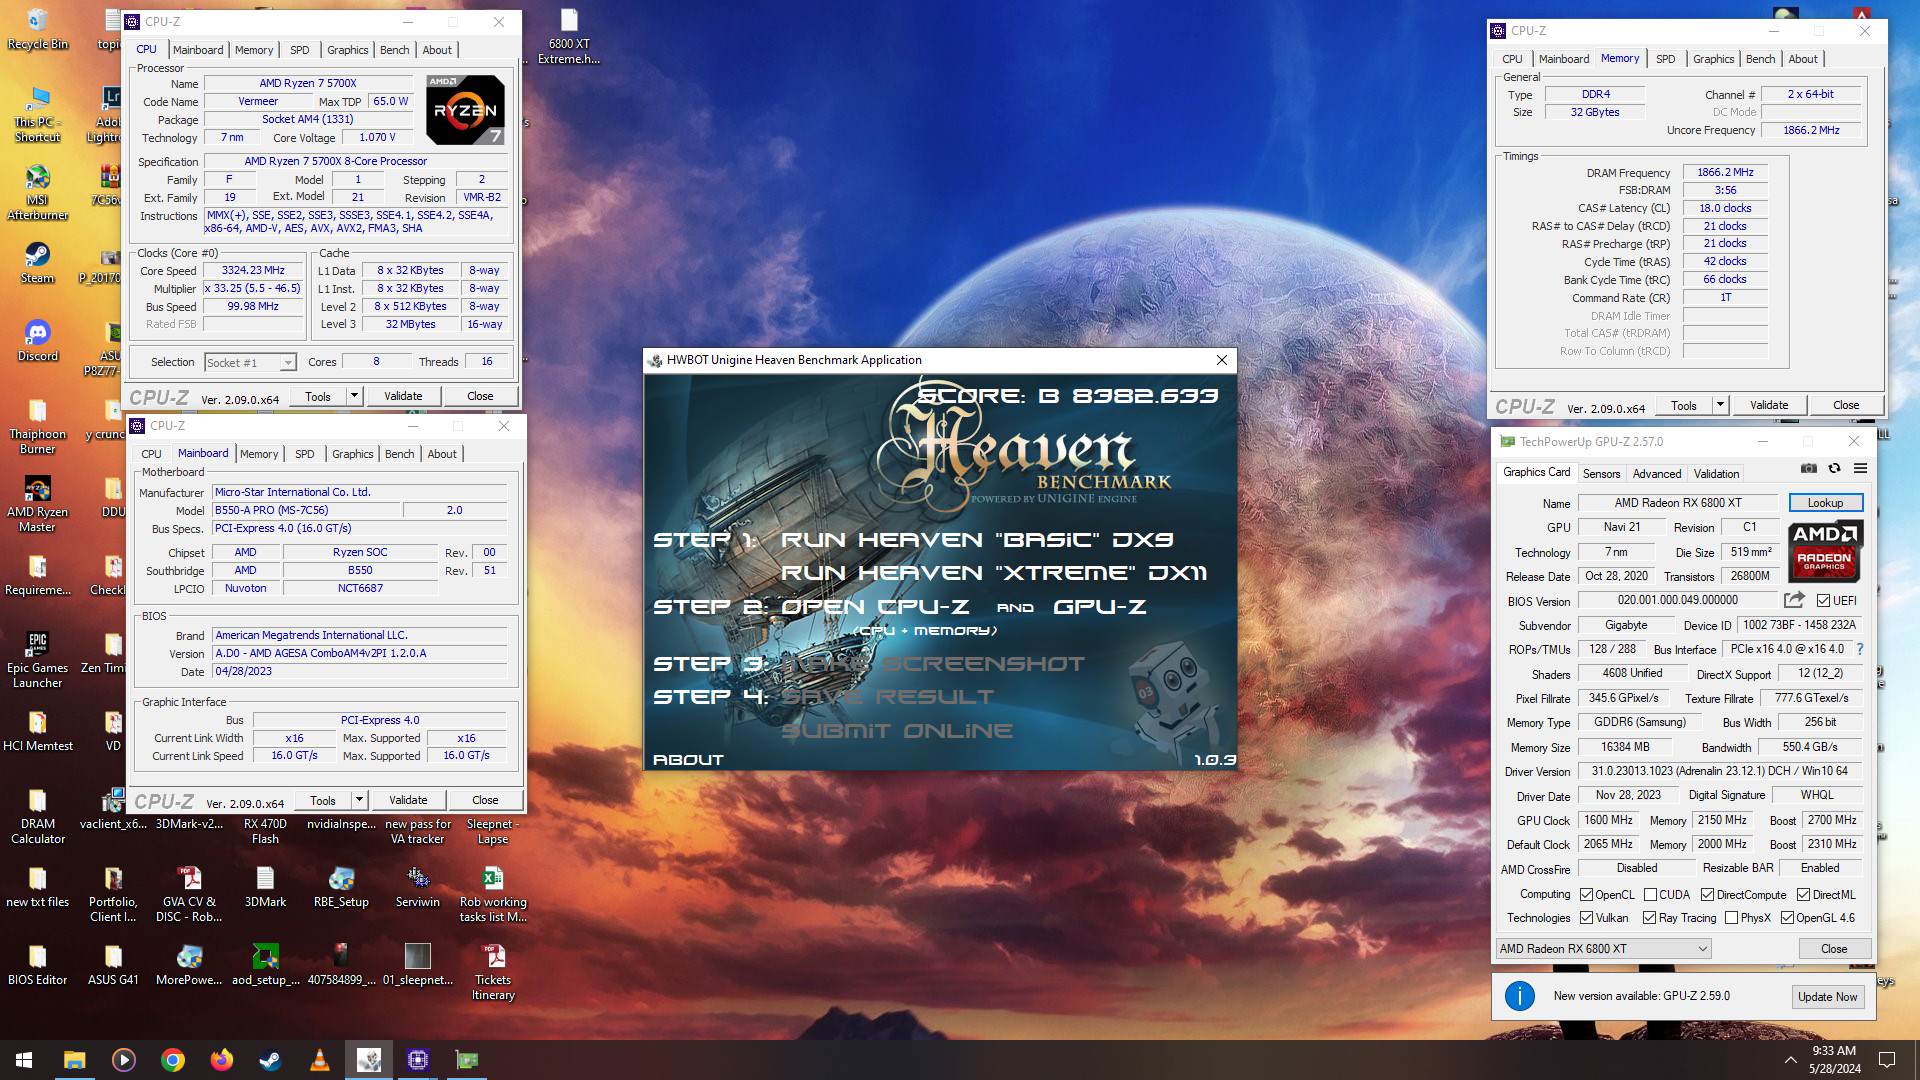Click Validate button in top CPU-Z window

pyautogui.click(x=403, y=396)
